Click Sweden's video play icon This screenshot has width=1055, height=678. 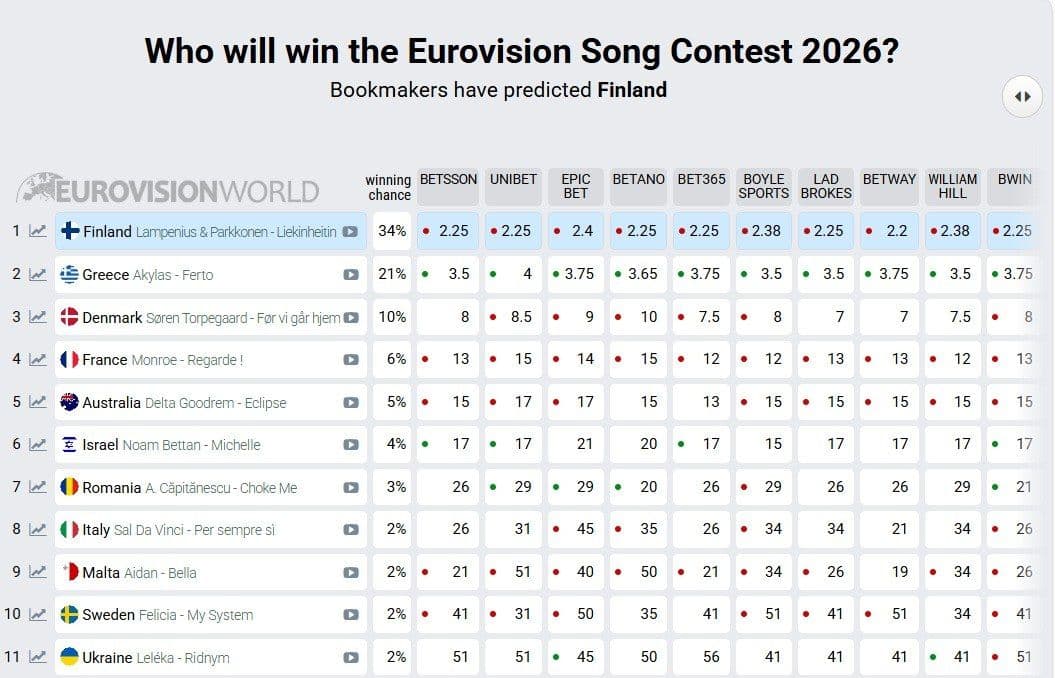351,615
